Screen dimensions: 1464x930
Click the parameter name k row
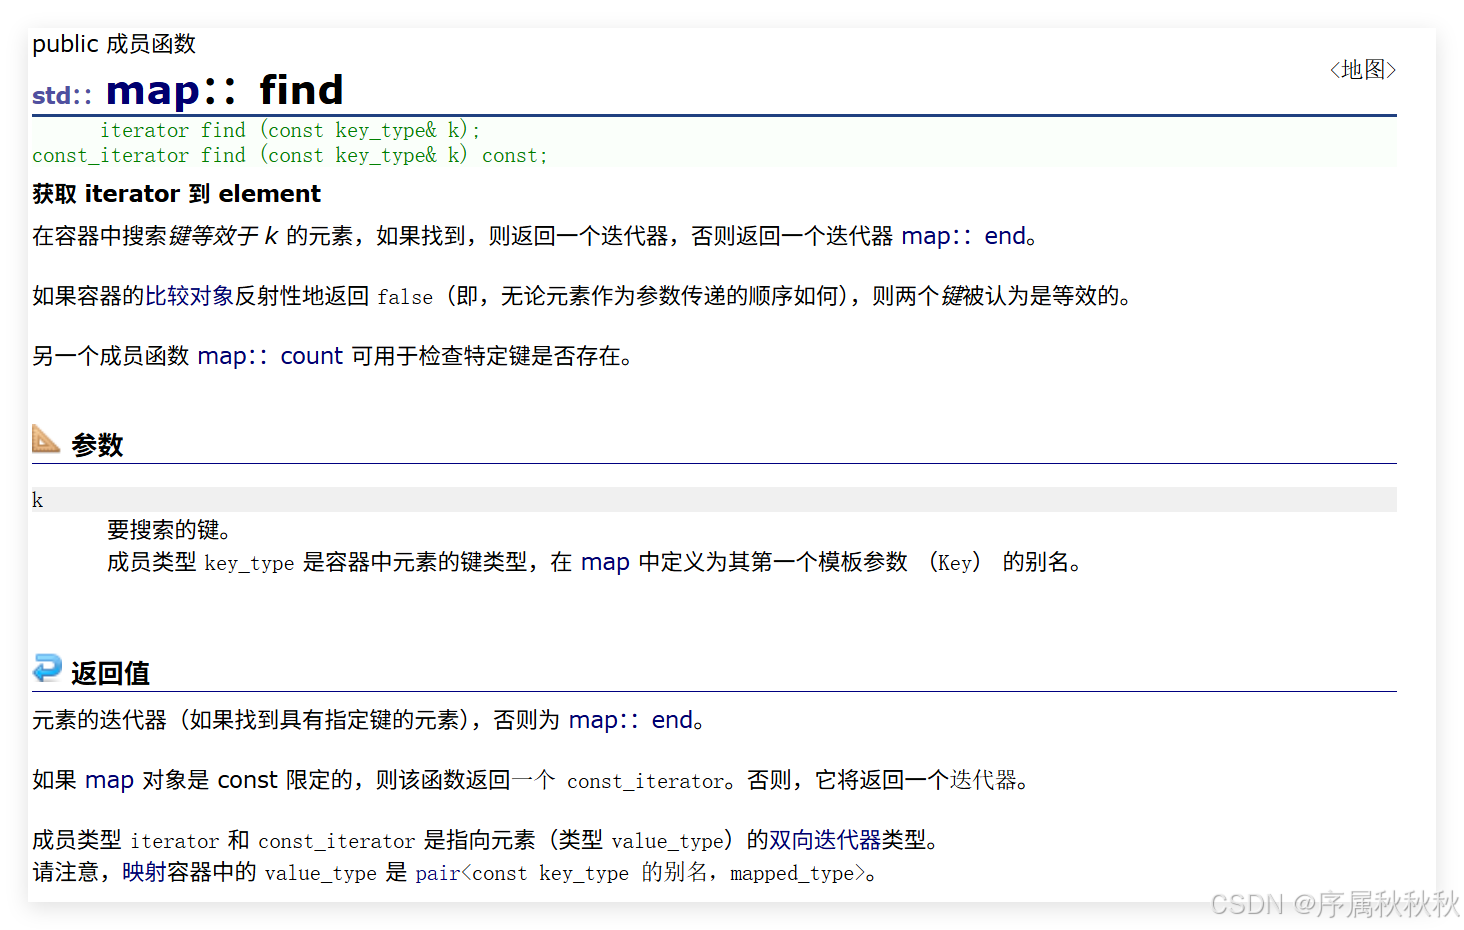tap(714, 500)
